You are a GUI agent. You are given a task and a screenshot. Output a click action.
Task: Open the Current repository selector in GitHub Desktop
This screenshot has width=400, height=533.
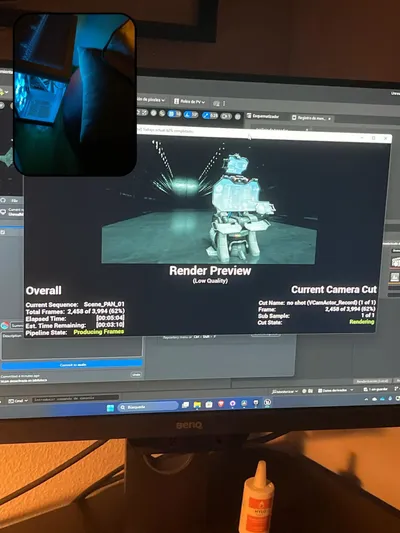(x=12, y=212)
